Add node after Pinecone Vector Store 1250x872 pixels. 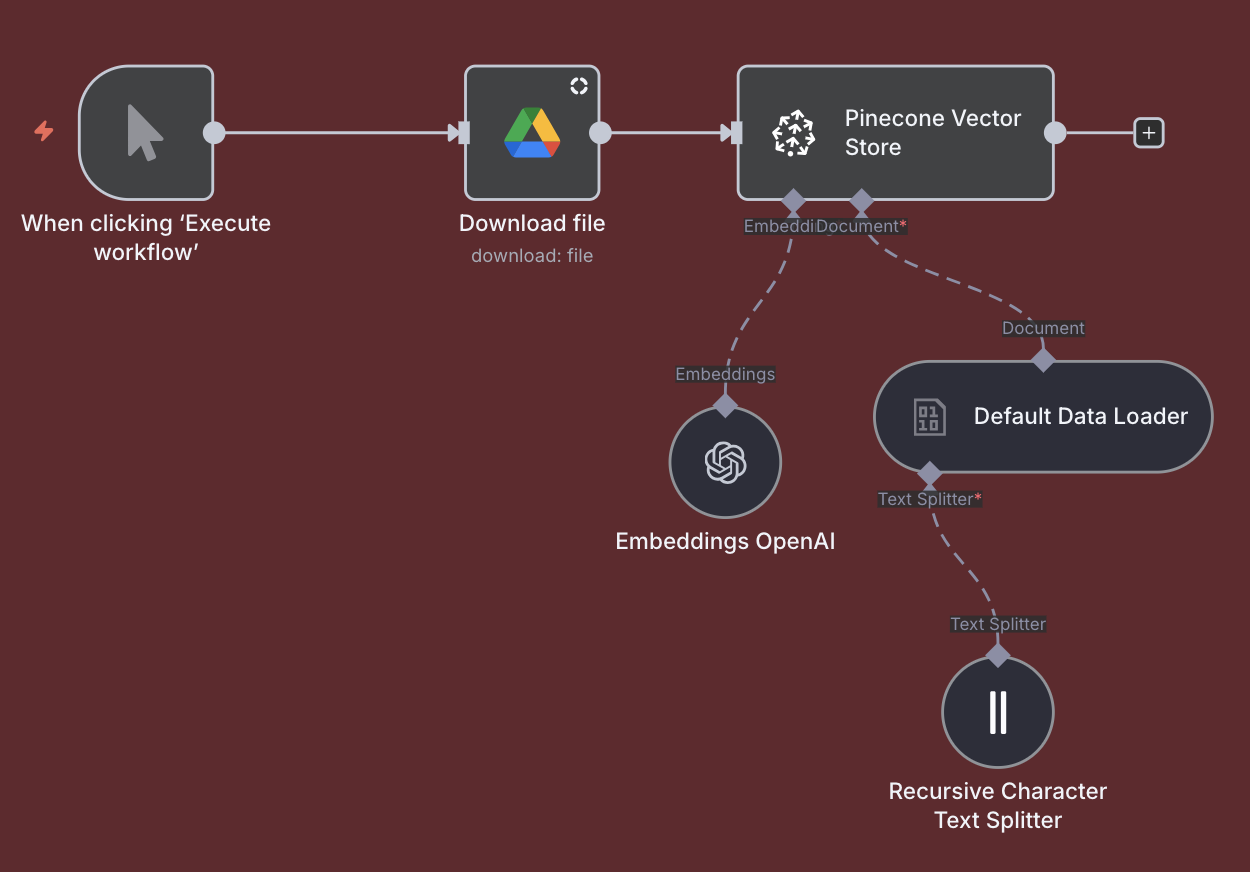(x=1149, y=133)
